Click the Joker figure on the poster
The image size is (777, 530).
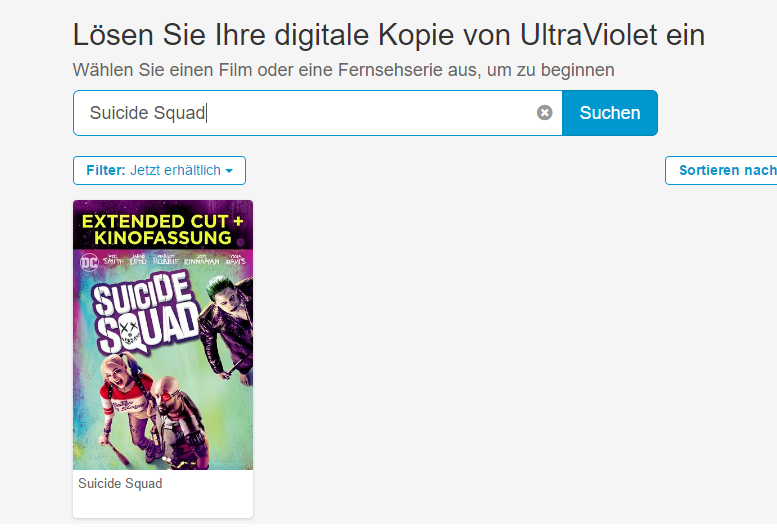pos(229,329)
